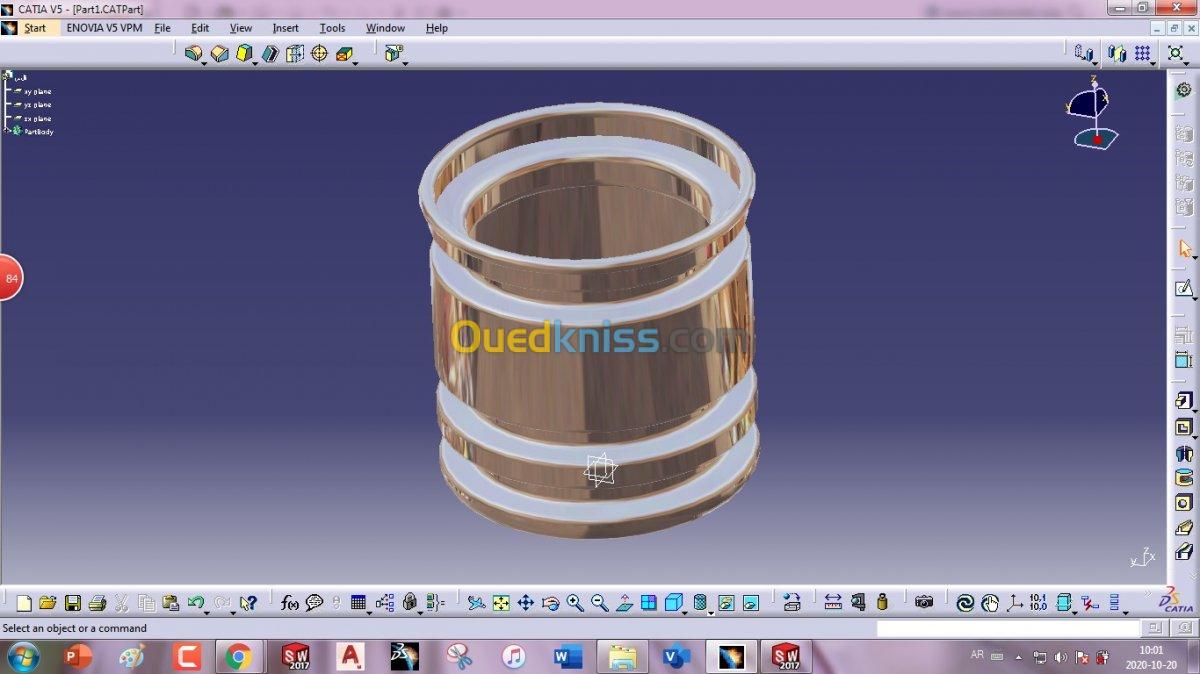Open the Print icon
1200x674 pixels.
97,603
